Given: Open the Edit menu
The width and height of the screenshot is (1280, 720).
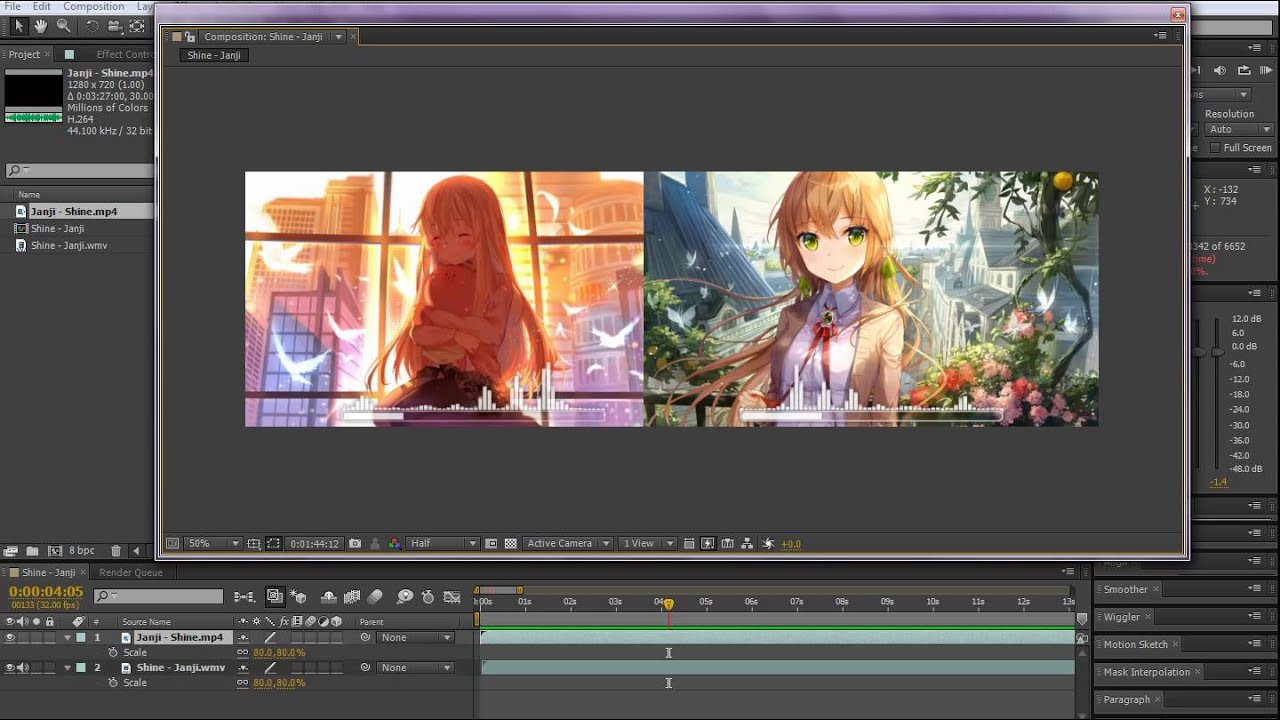Looking at the screenshot, I should [x=41, y=6].
